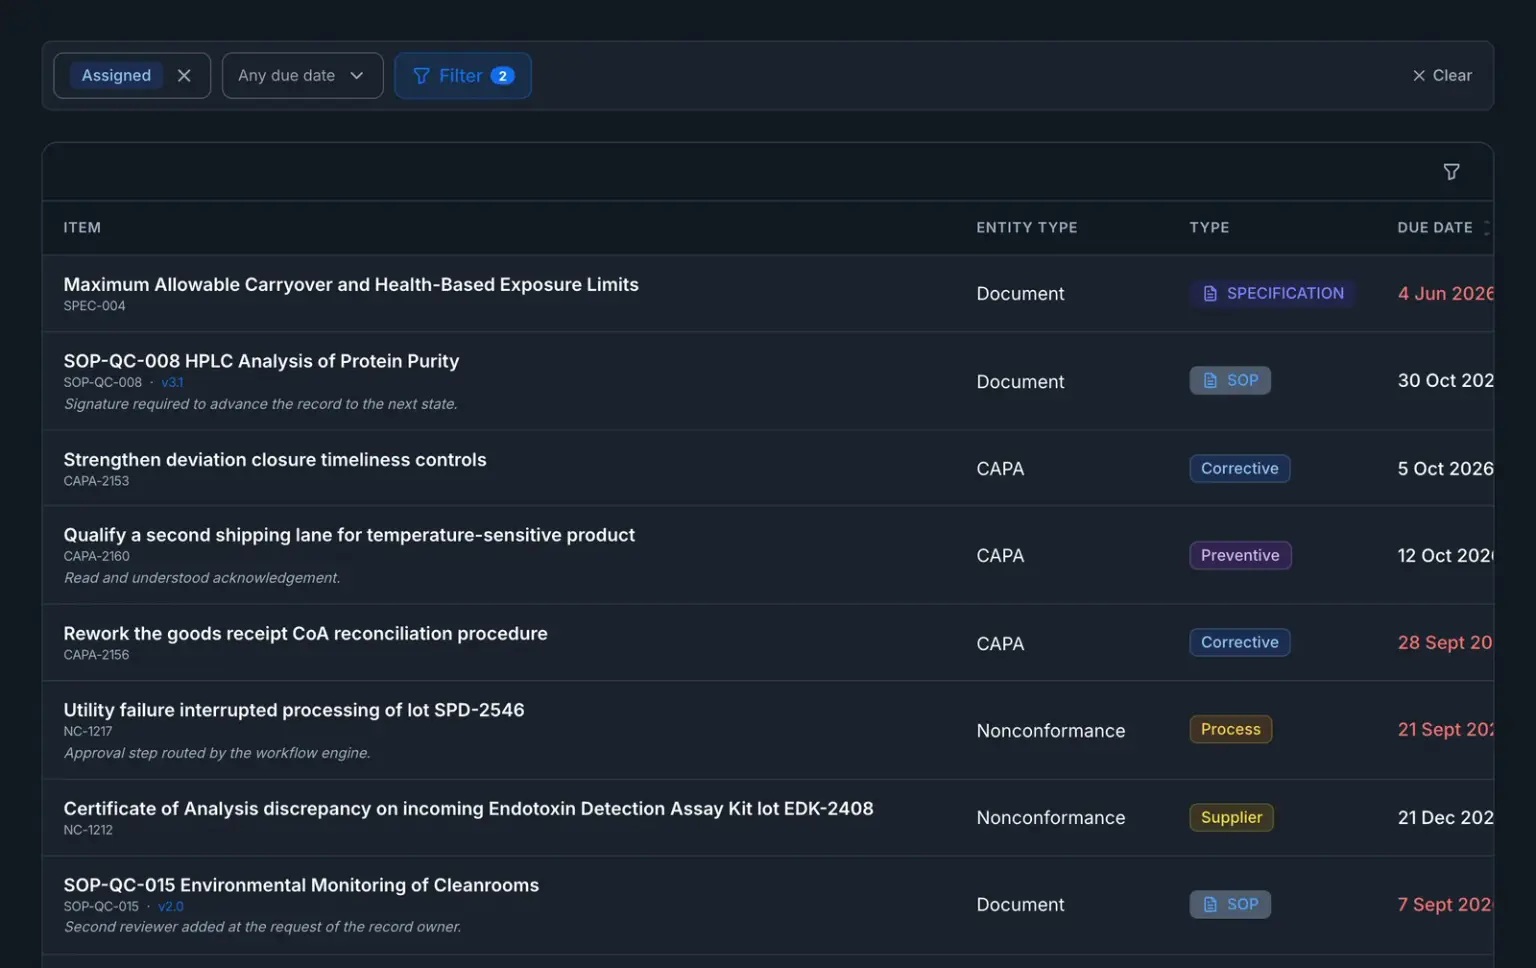Click SOP badge in HPLC Analysis row

point(1230,380)
